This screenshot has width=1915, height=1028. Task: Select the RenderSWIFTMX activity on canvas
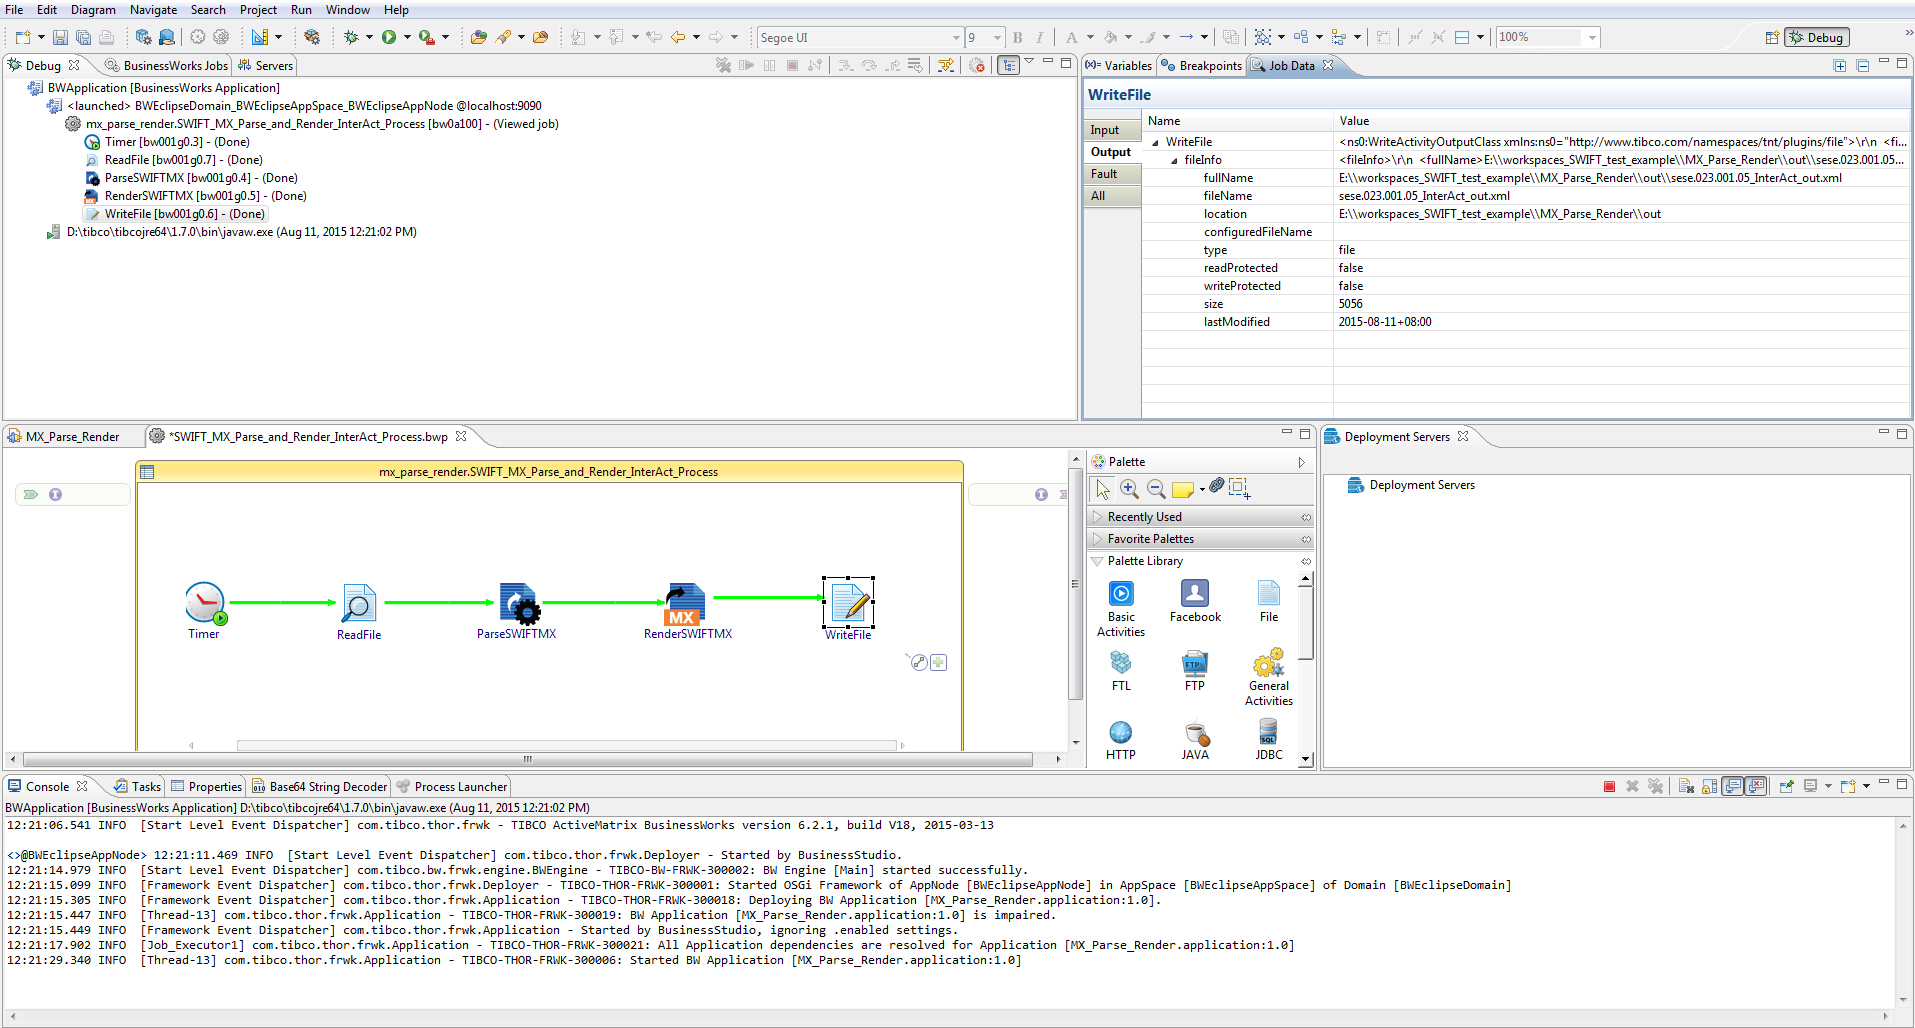coord(688,611)
